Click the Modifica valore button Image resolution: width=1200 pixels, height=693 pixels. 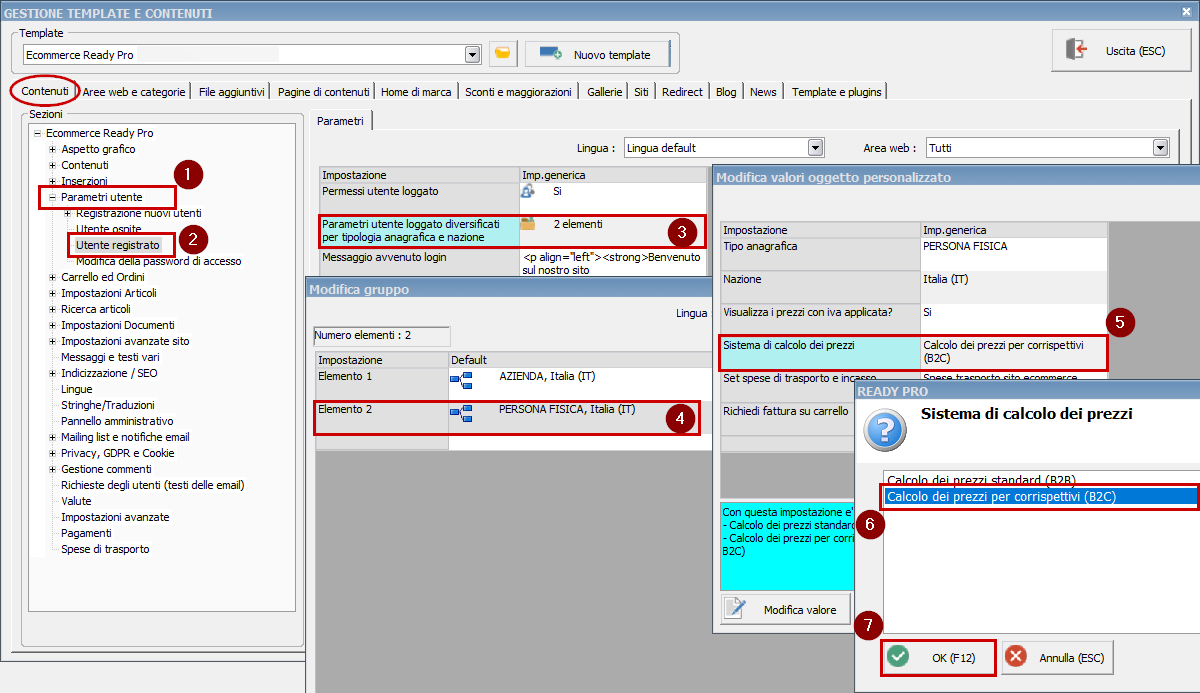coord(787,610)
